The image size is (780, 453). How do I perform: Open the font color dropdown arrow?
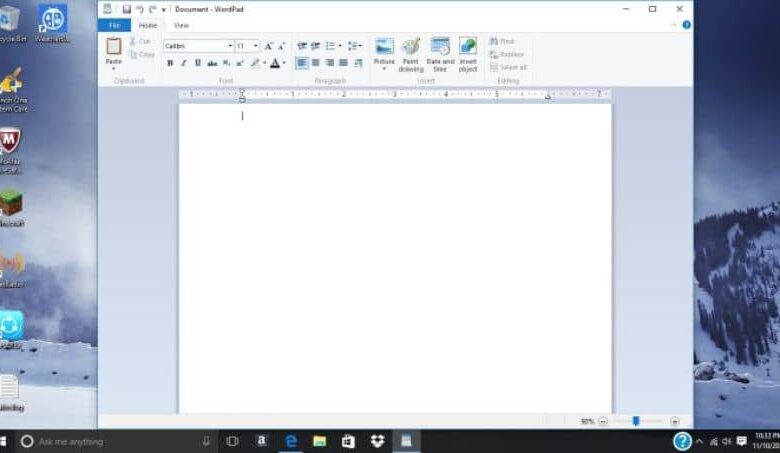[x=284, y=63]
